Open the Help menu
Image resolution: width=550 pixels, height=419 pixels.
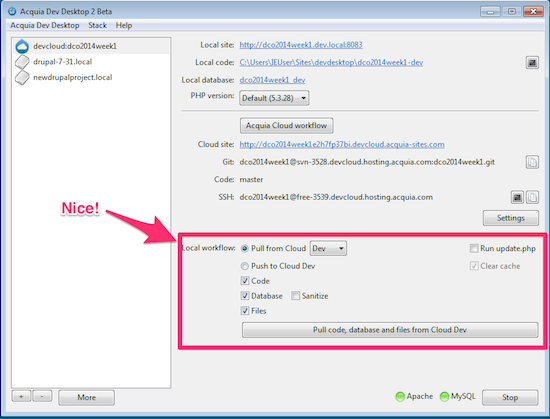click(x=124, y=25)
